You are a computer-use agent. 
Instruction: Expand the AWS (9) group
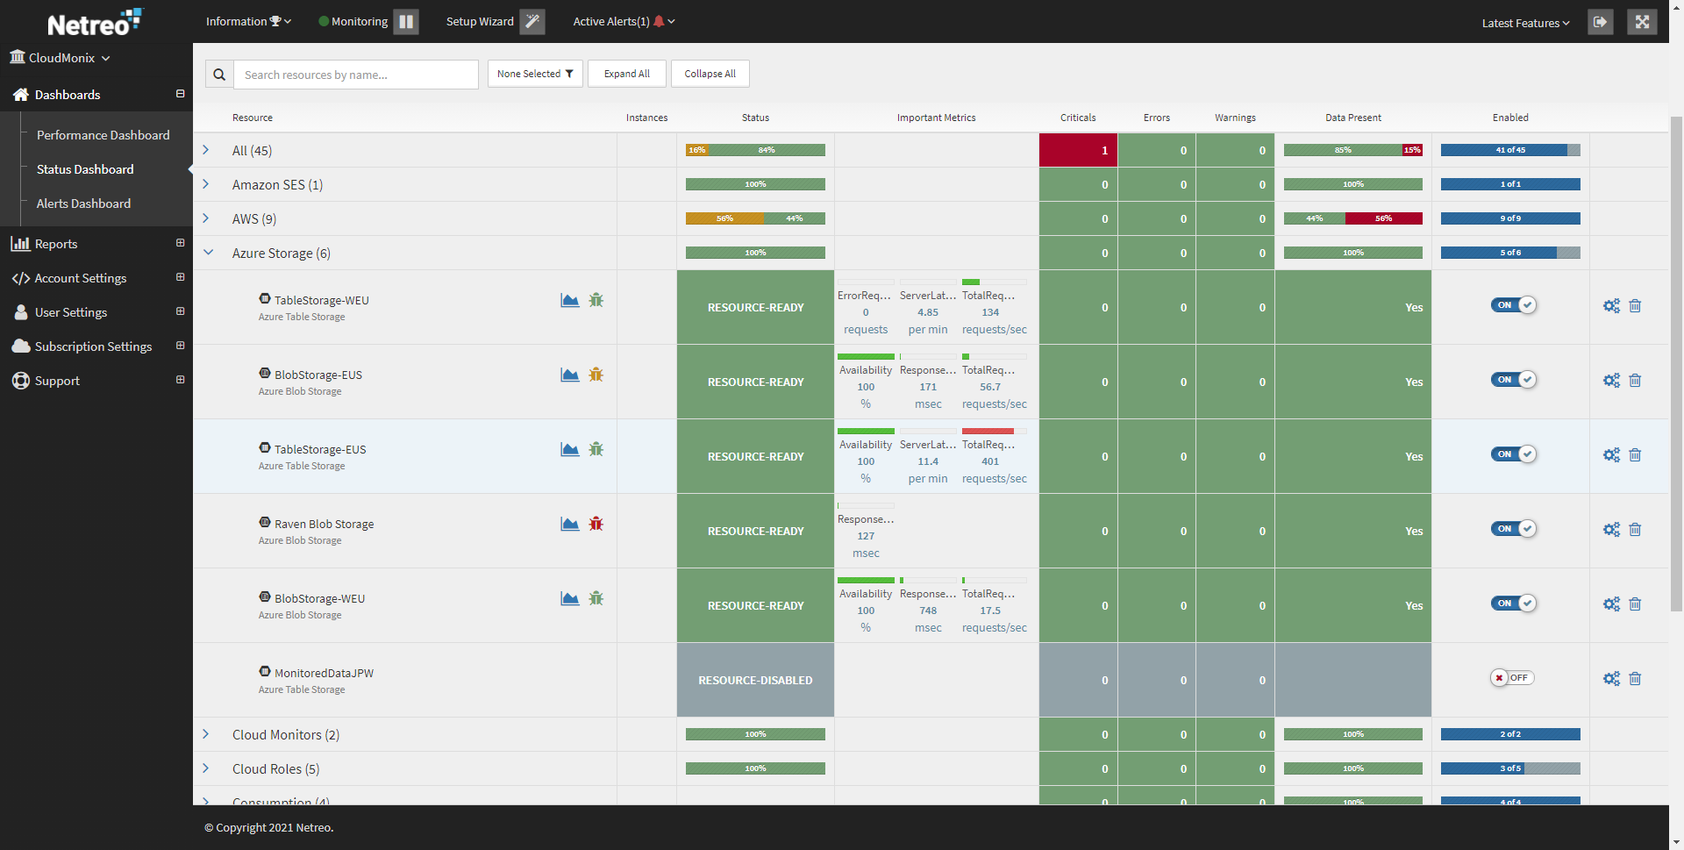click(x=206, y=218)
